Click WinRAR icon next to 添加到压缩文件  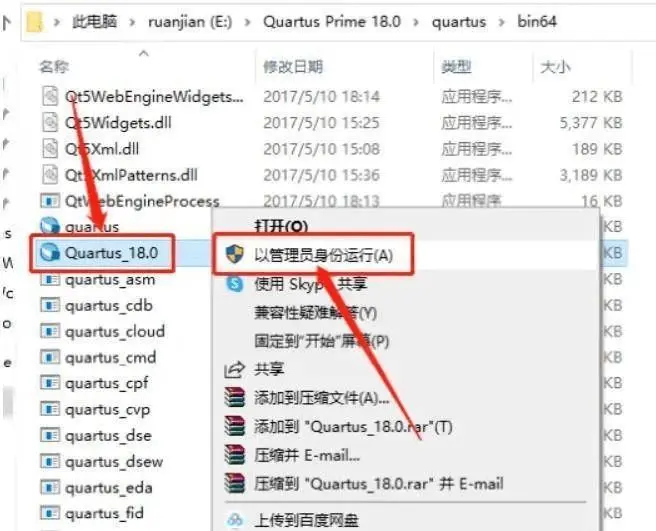click(x=234, y=397)
